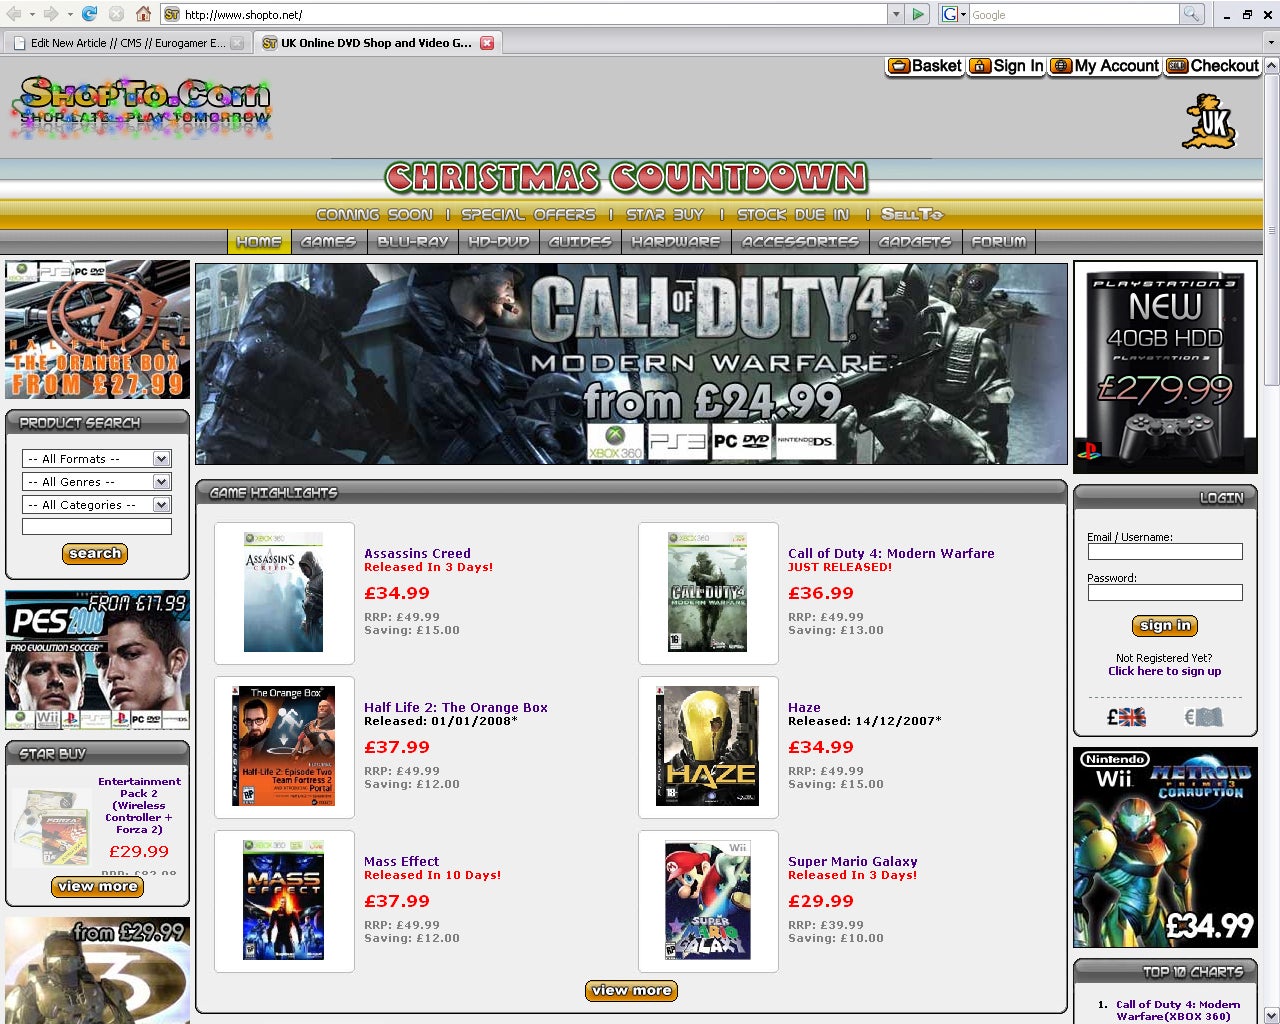Open the SellTo link
This screenshot has height=1024, width=1280.
(912, 214)
